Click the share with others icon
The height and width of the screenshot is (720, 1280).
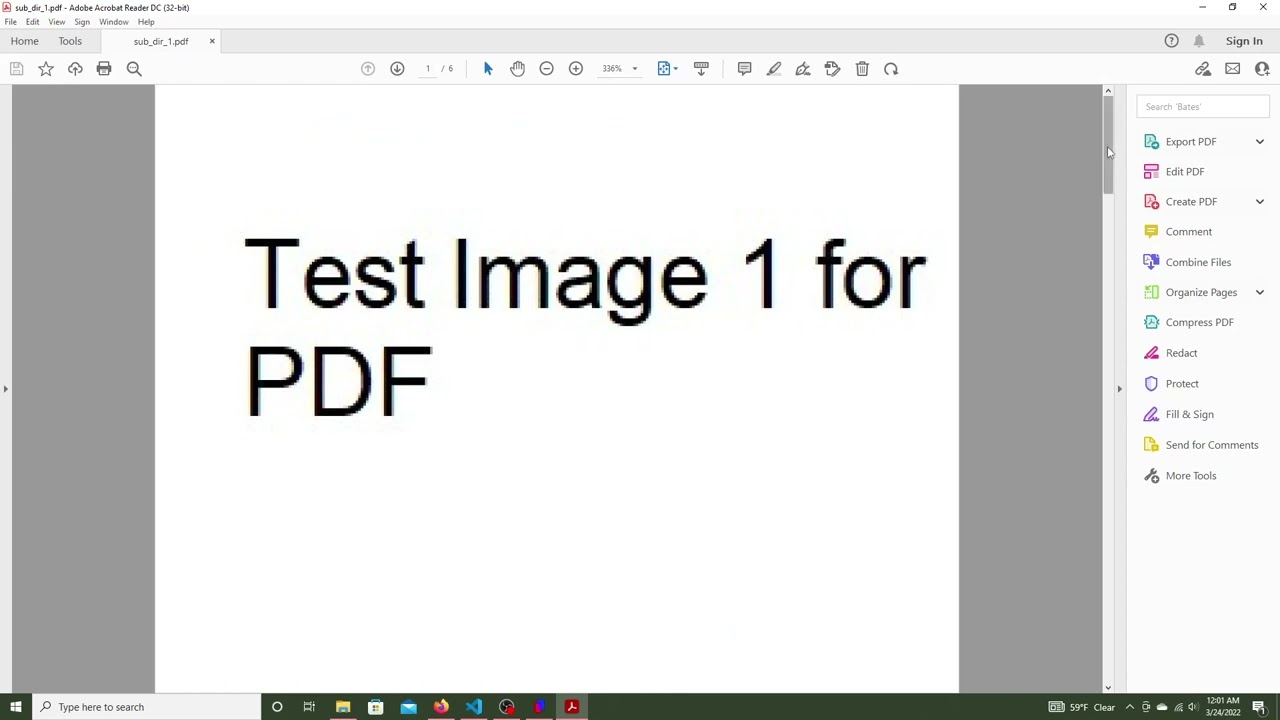pyautogui.click(x=1262, y=69)
